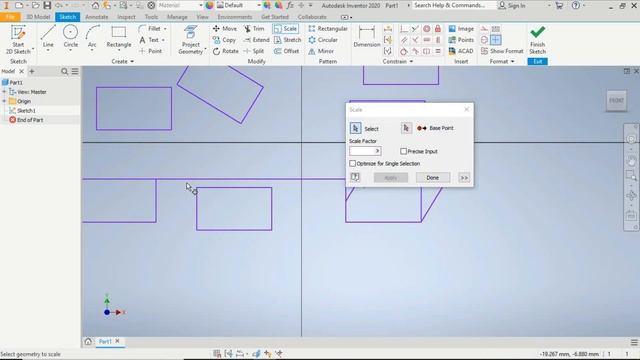Screen dimensions: 640x360
Task: Expand Scale dialog with >> button
Action: tap(464, 178)
